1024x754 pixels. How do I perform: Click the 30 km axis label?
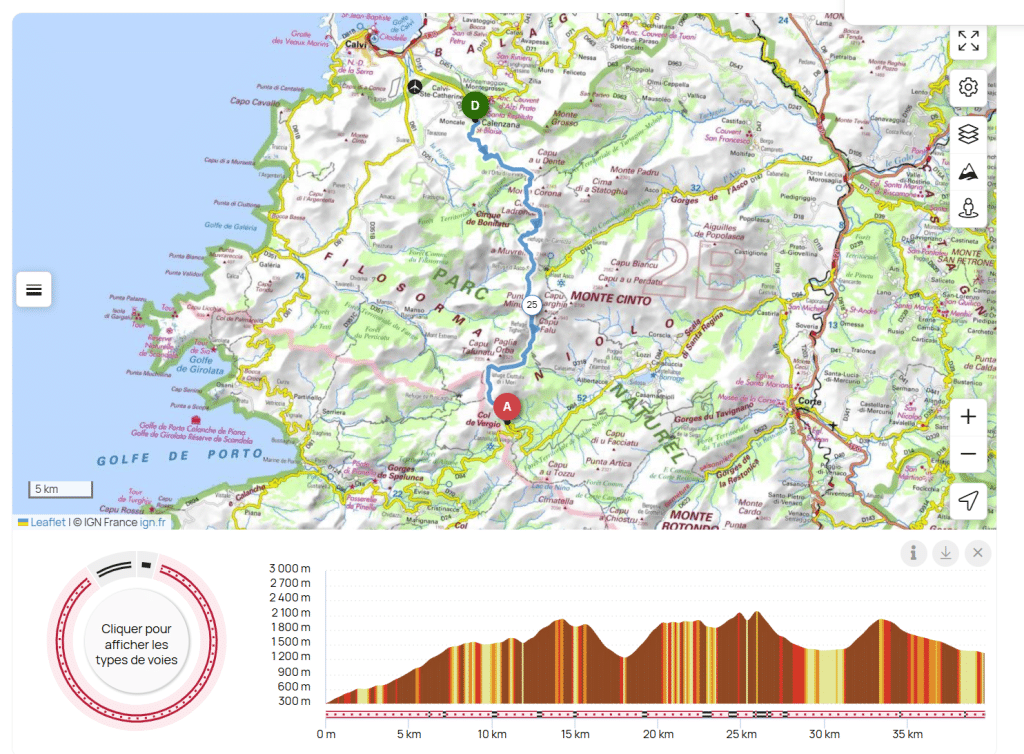pyautogui.click(x=824, y=734)
